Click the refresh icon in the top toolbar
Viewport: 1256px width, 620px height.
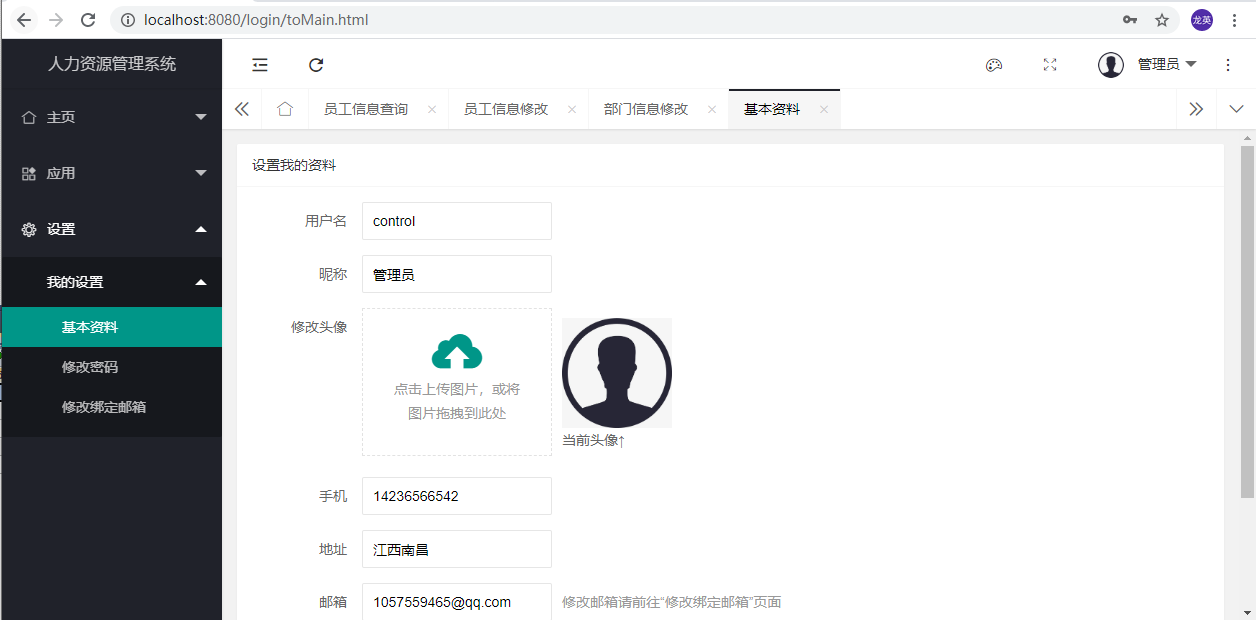[316, 65]
